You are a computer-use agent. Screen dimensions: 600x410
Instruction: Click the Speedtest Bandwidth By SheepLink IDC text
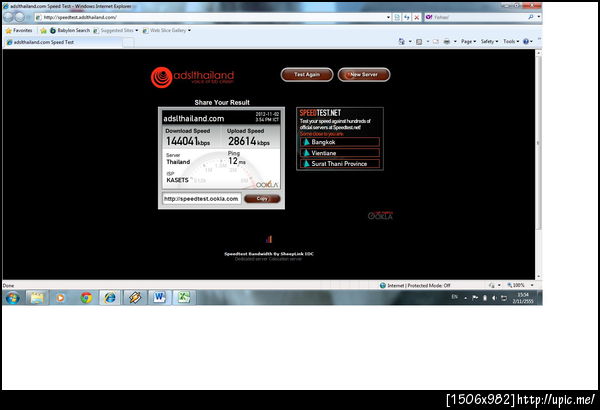point(269,254)
